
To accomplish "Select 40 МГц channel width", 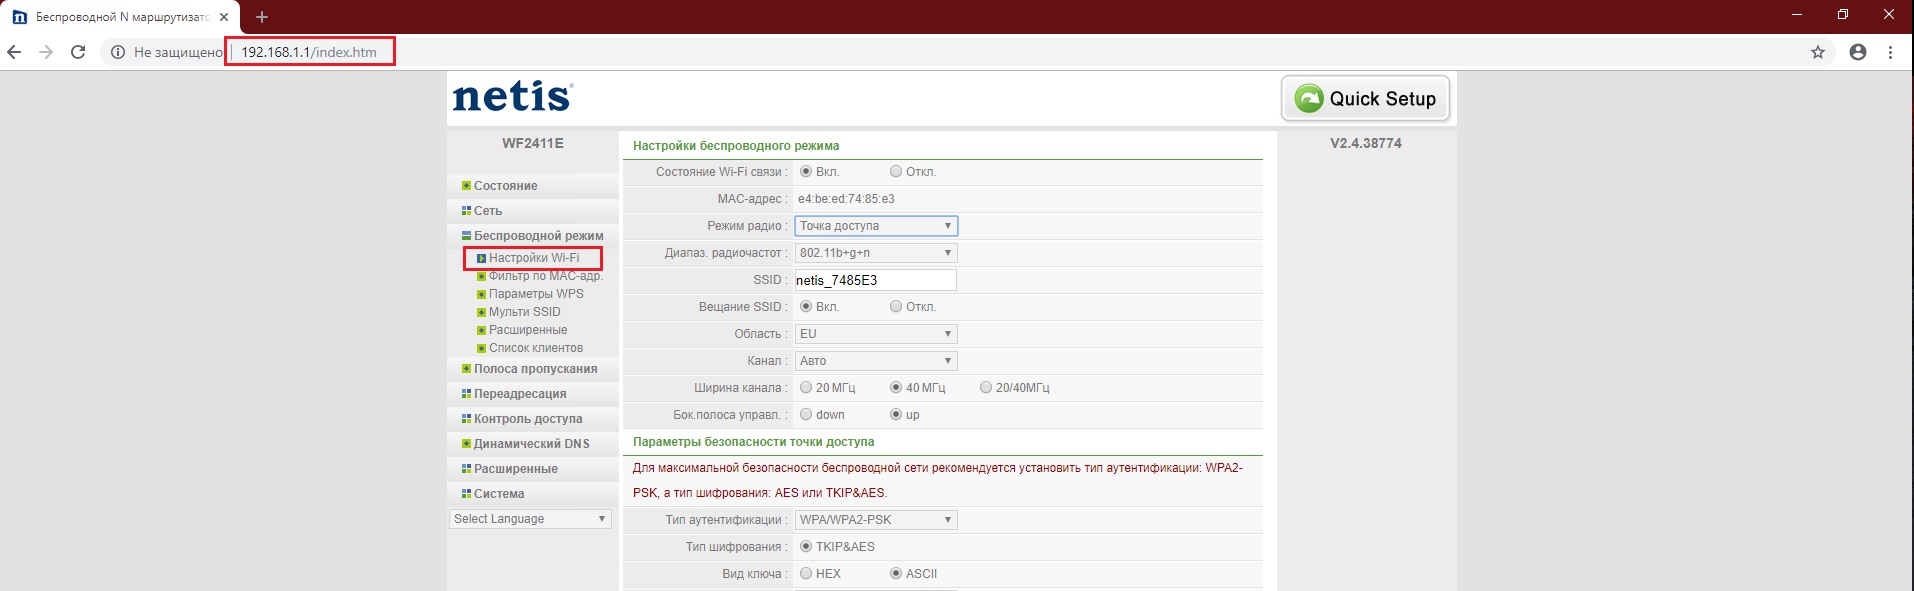I will (x=896, y=388).
